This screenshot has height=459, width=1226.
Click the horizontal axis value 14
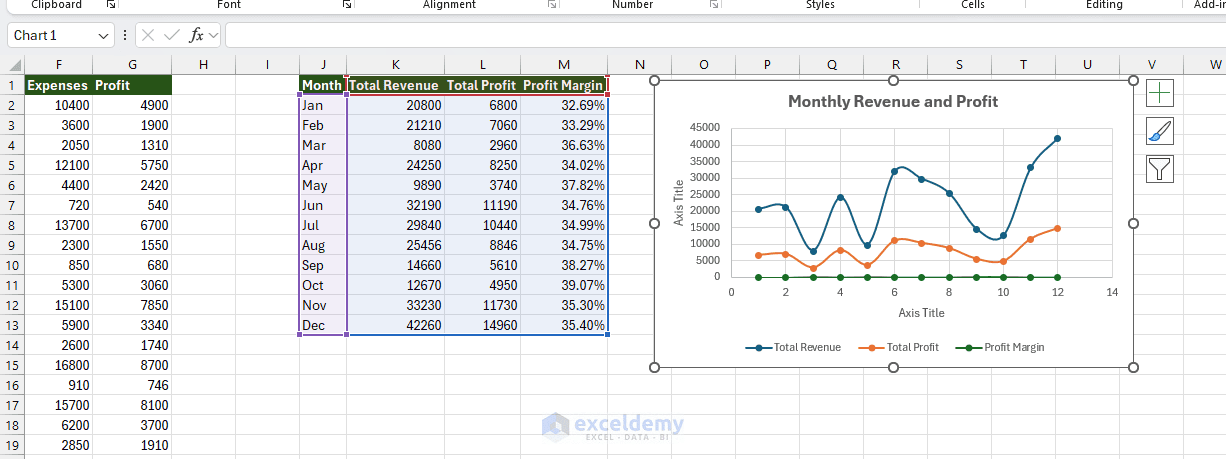coord(1111,292)
